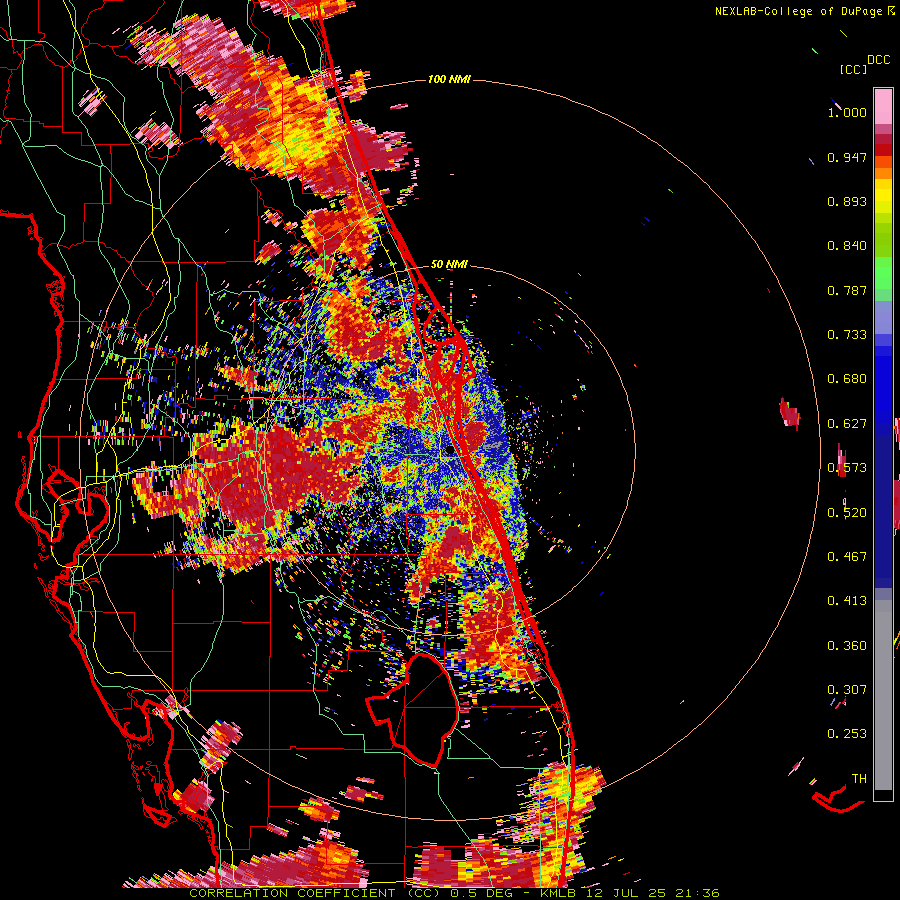The height and width of the screenshot is (900, 900).
Task: Click the [CC] legend heading
Action: click(x=853, y=69)
